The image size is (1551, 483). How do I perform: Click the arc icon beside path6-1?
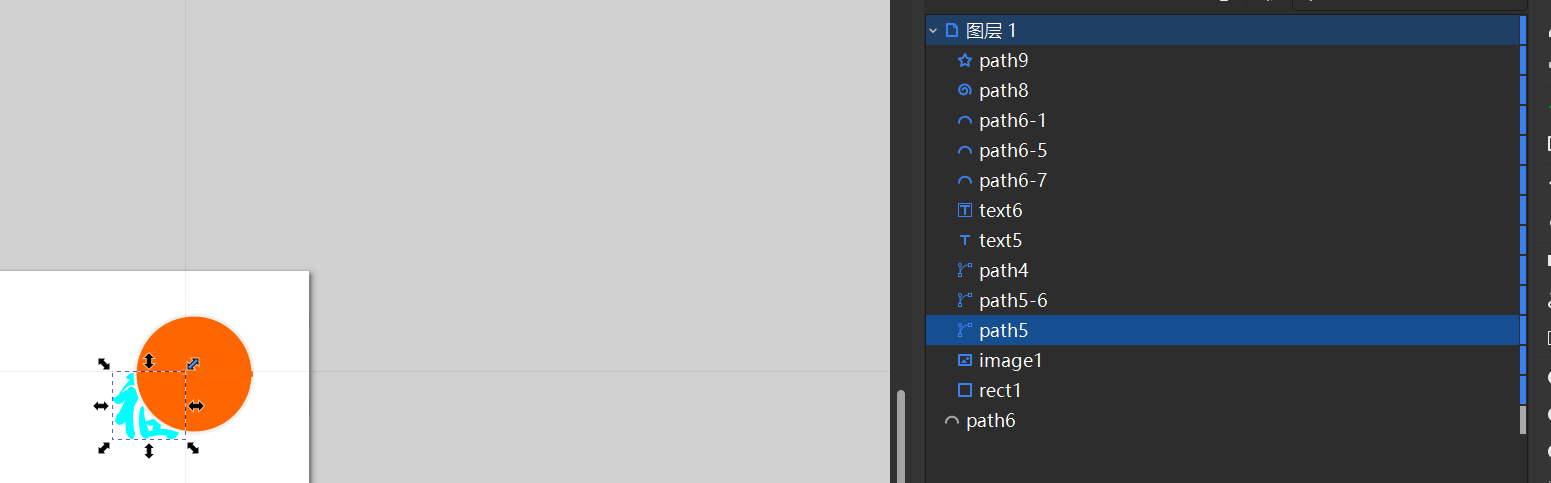coord(964,121)
